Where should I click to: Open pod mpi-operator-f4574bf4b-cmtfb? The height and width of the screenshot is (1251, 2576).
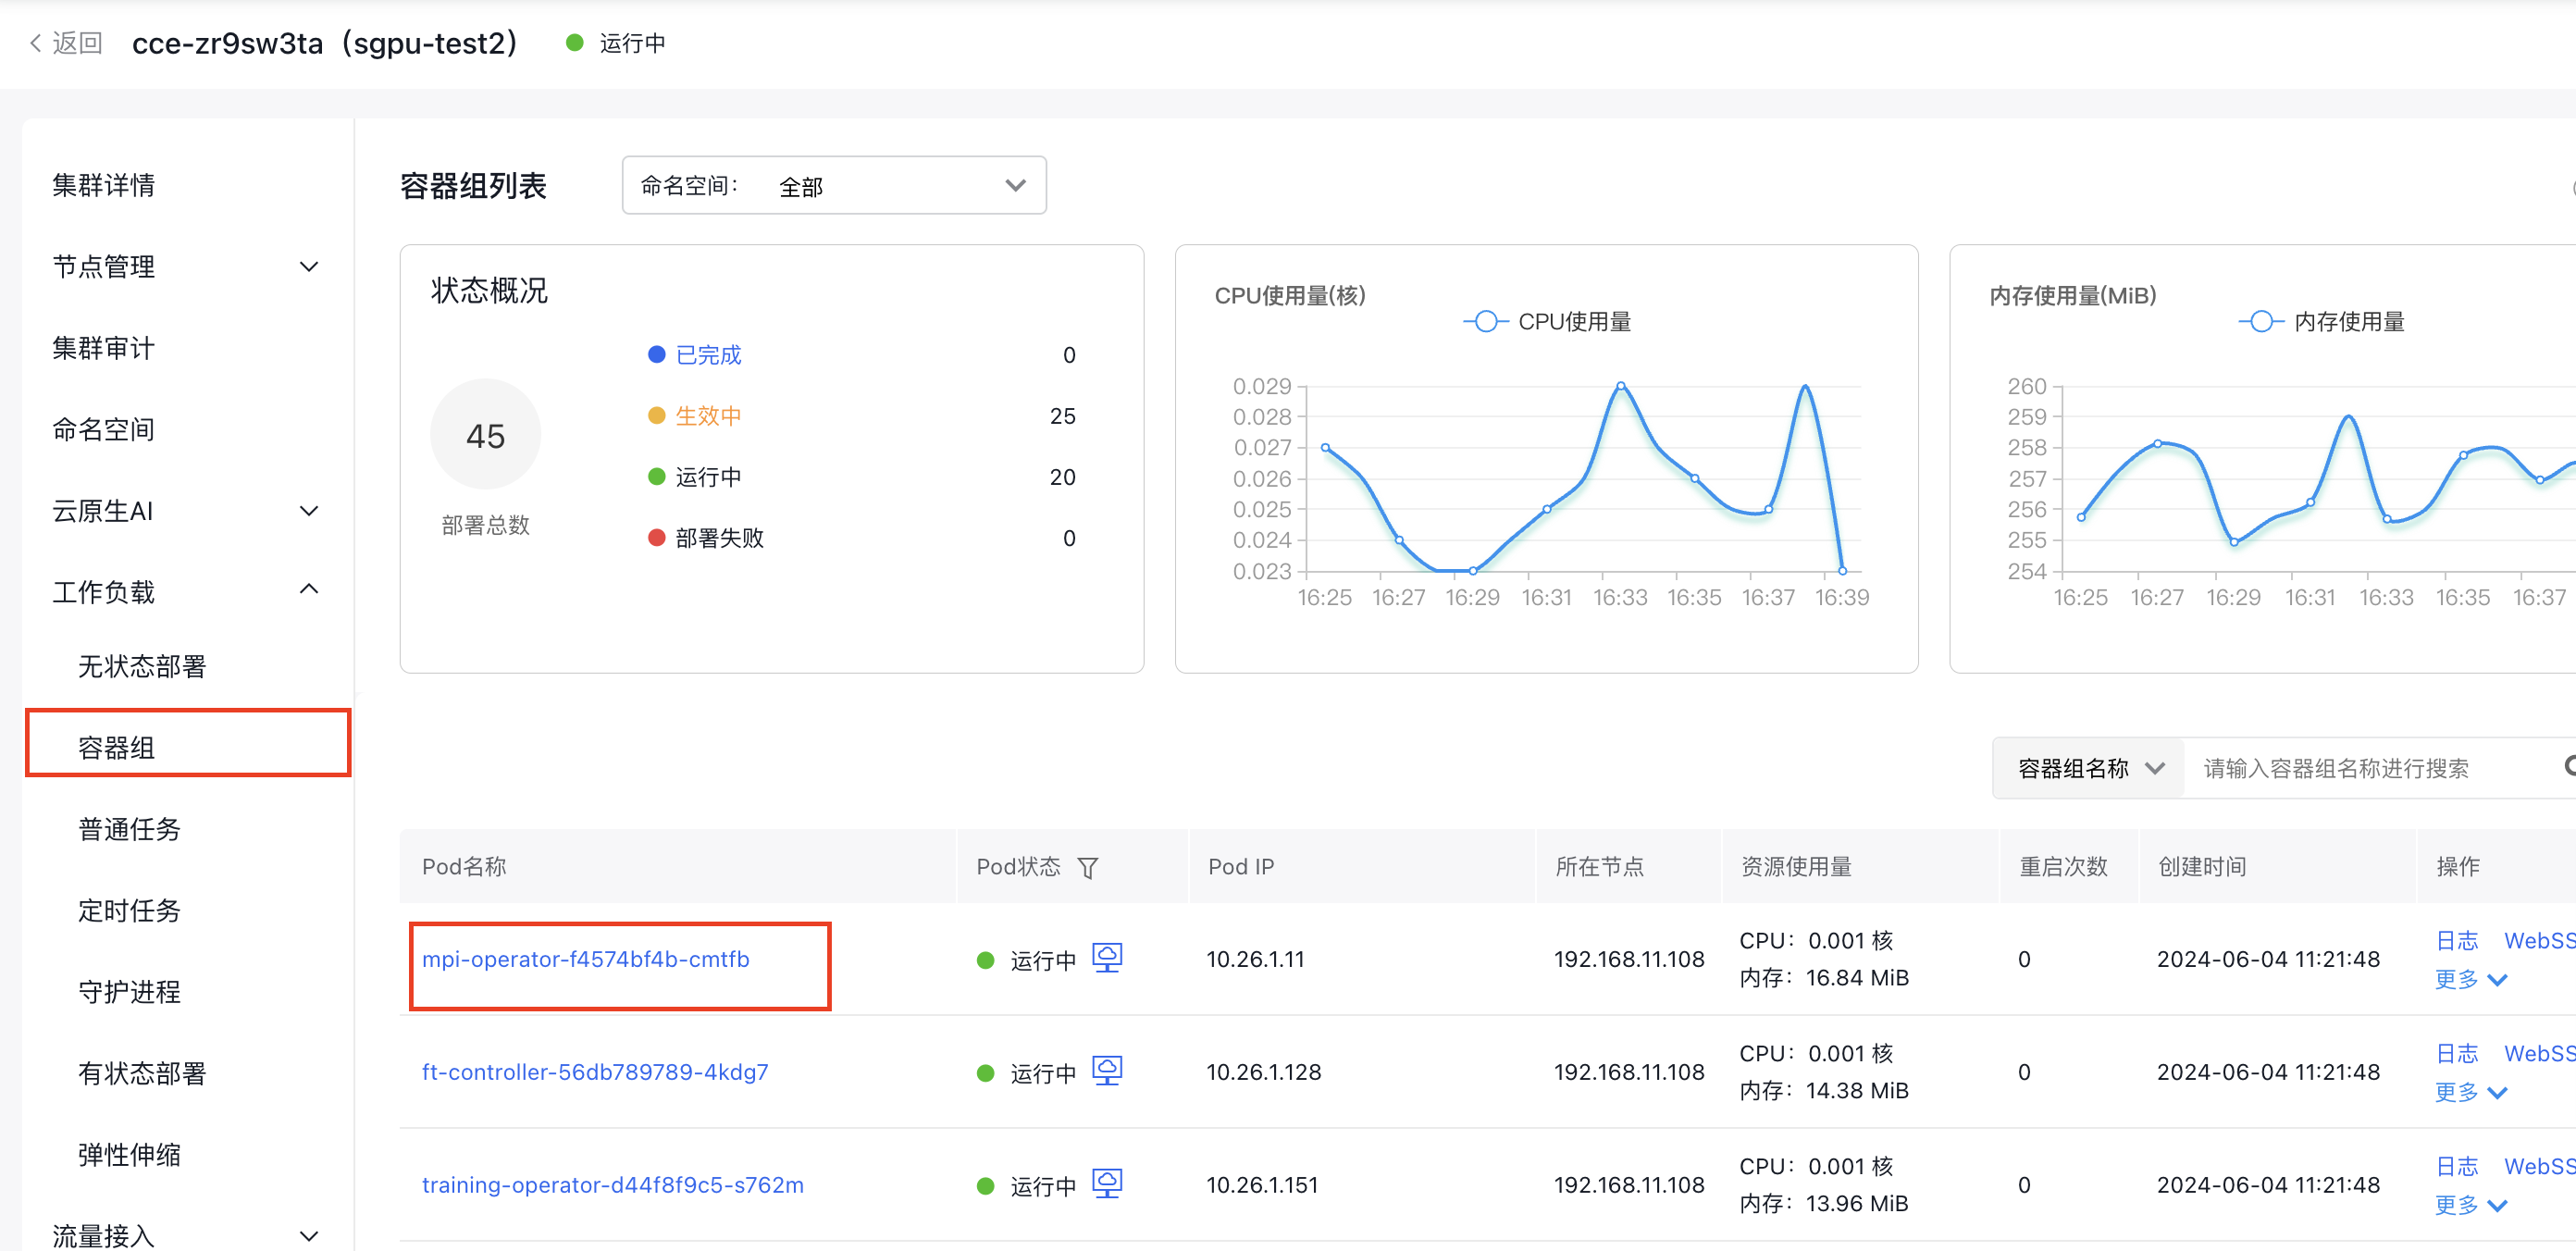[x=585, y=959]
